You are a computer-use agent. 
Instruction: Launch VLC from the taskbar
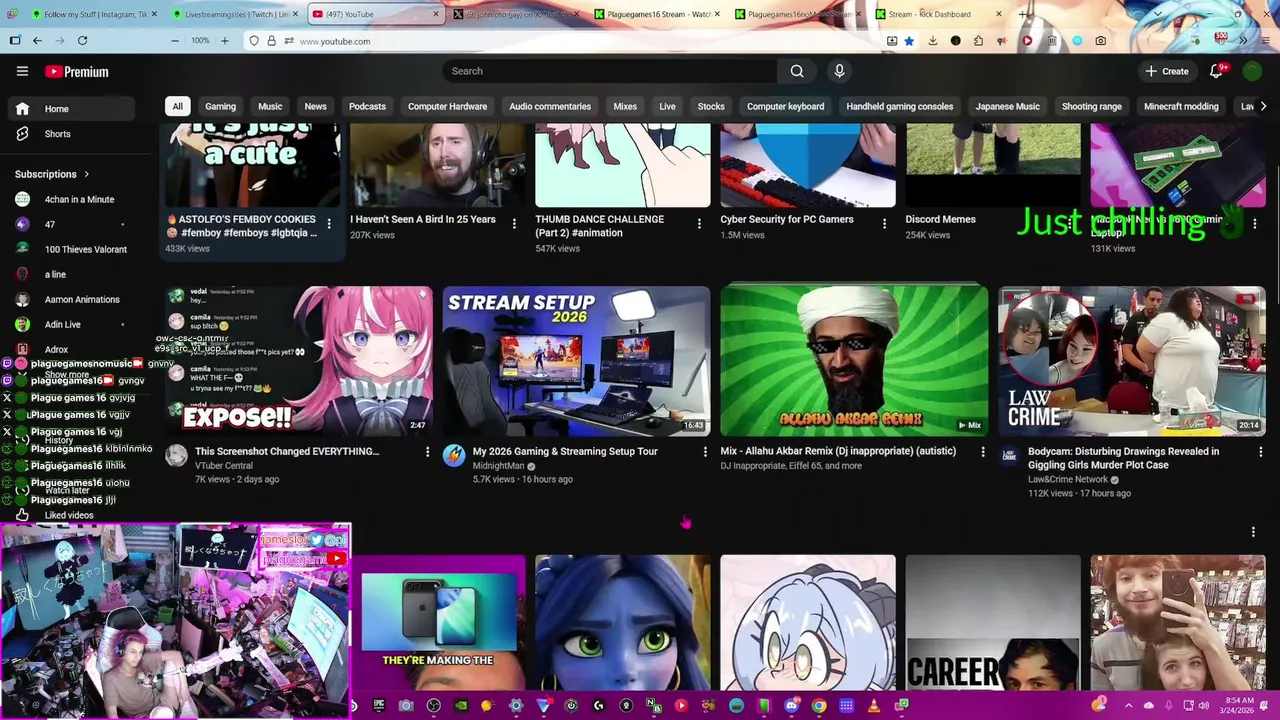873,706
